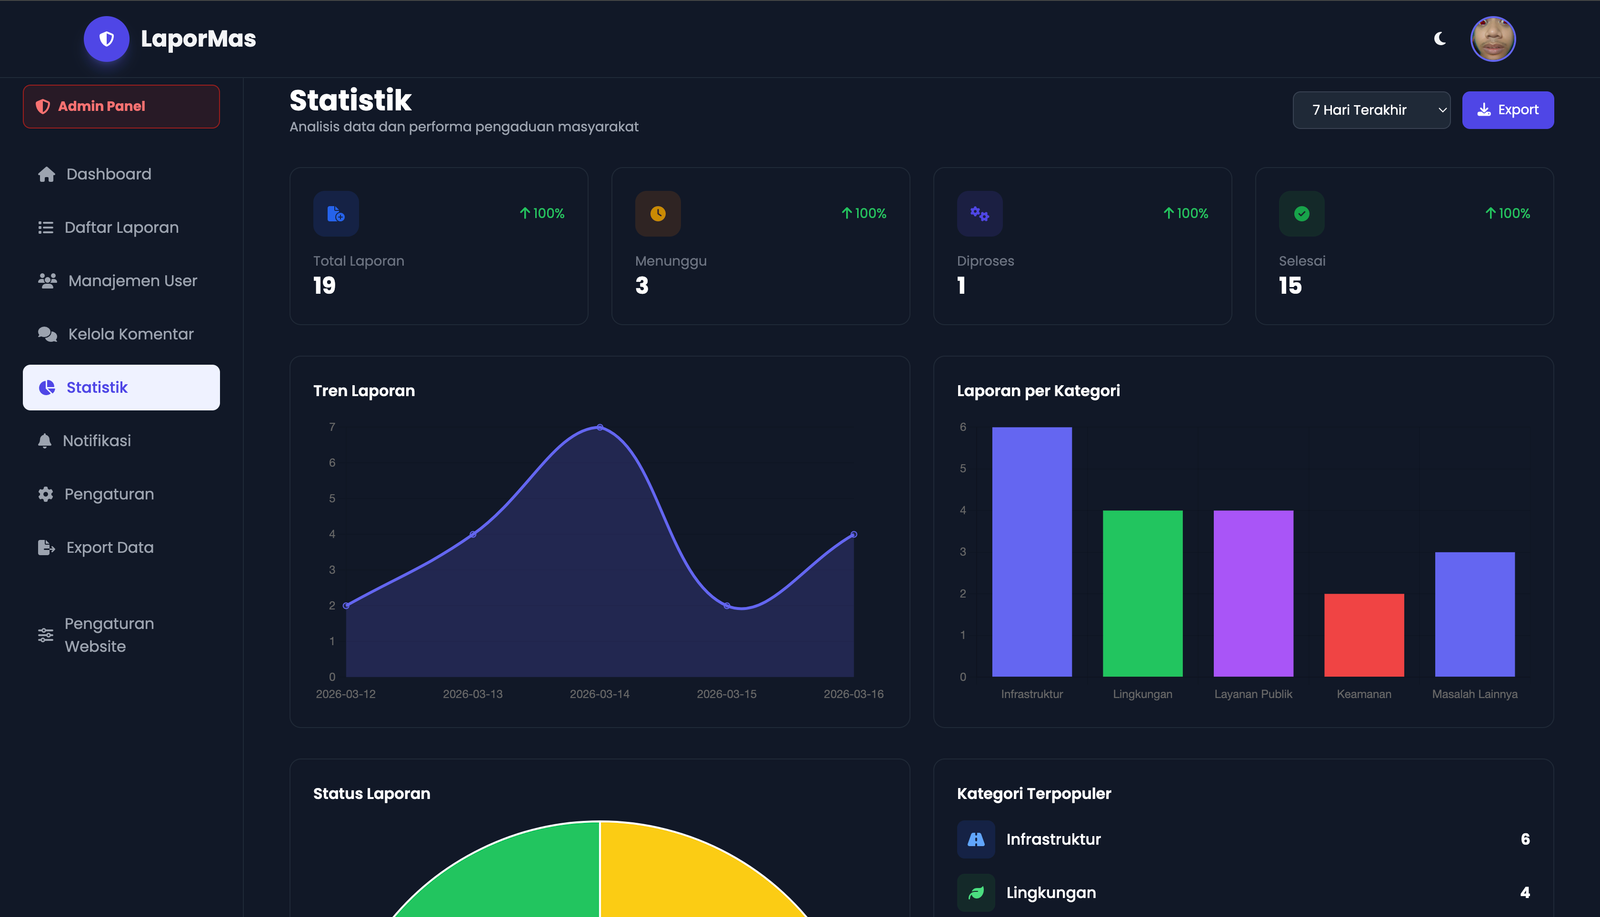The height and width of the screenshot is (917, 1600).
Task: Click the 'Tren Laporan' chart title
Action: [x=364, y=391]
